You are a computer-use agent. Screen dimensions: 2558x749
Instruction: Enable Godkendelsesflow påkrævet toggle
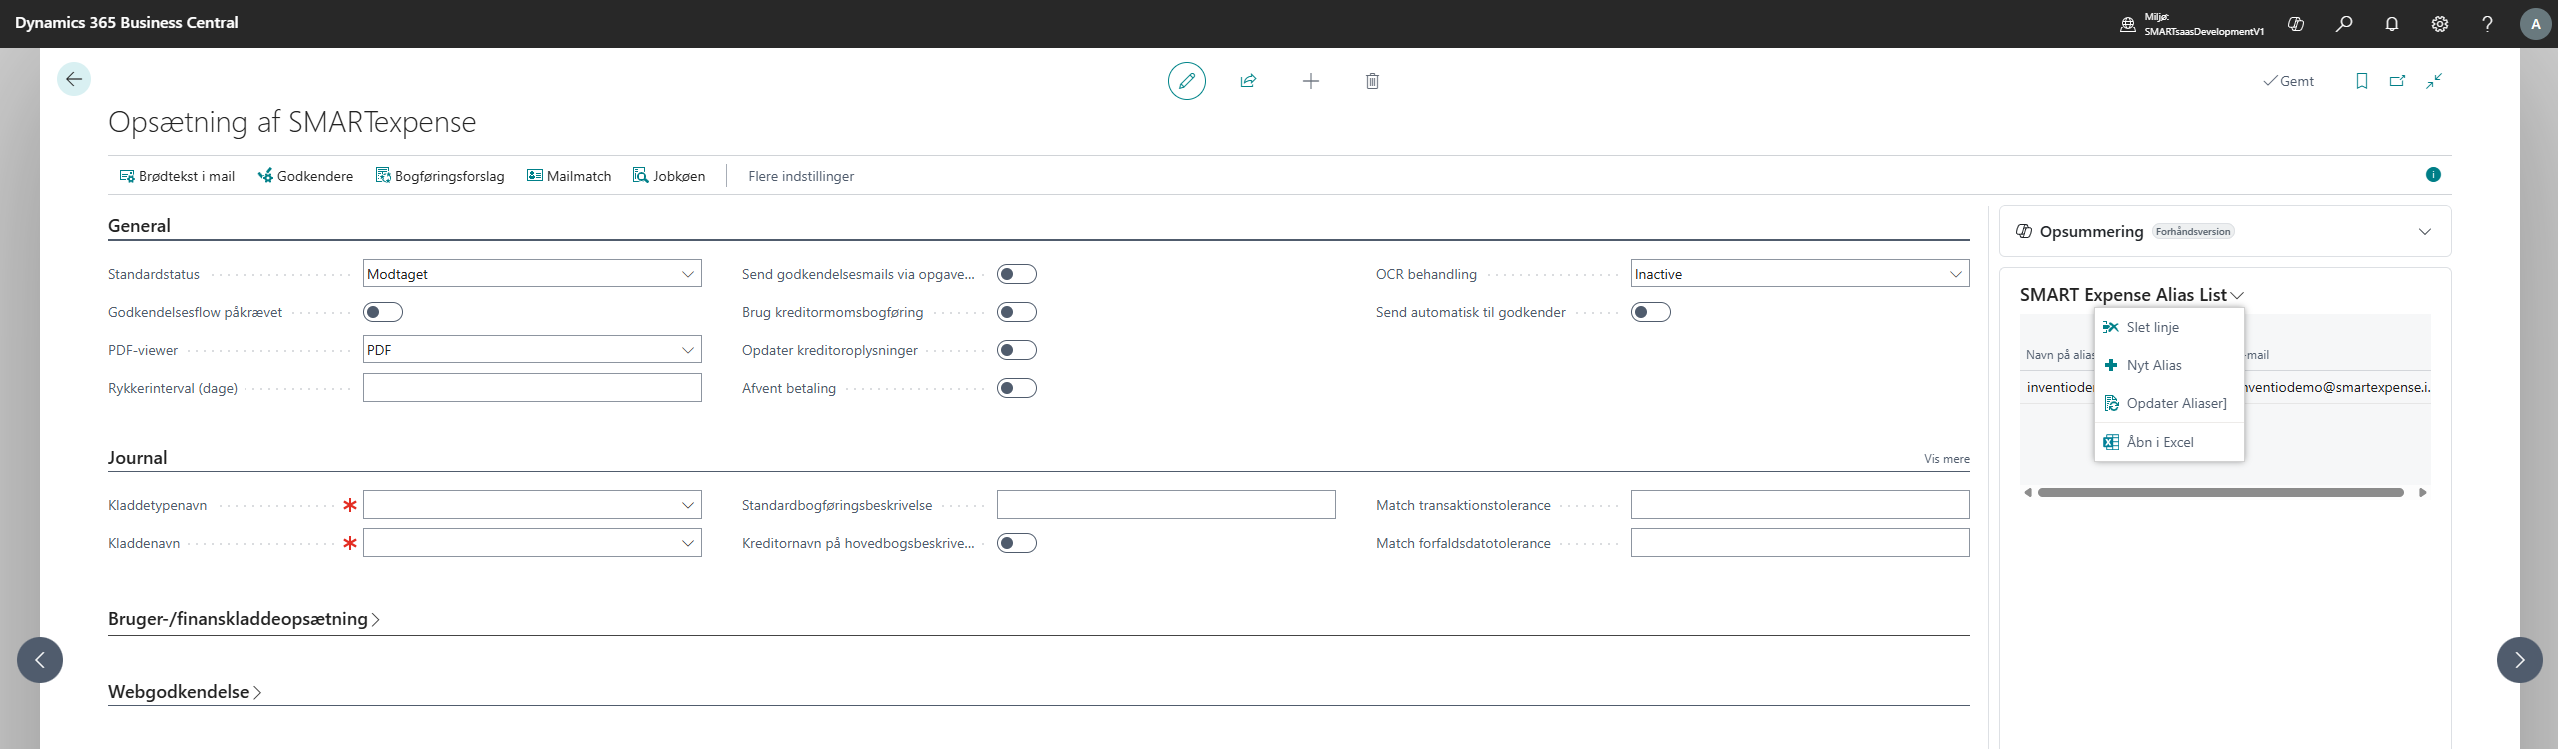[x=383, y=312]
